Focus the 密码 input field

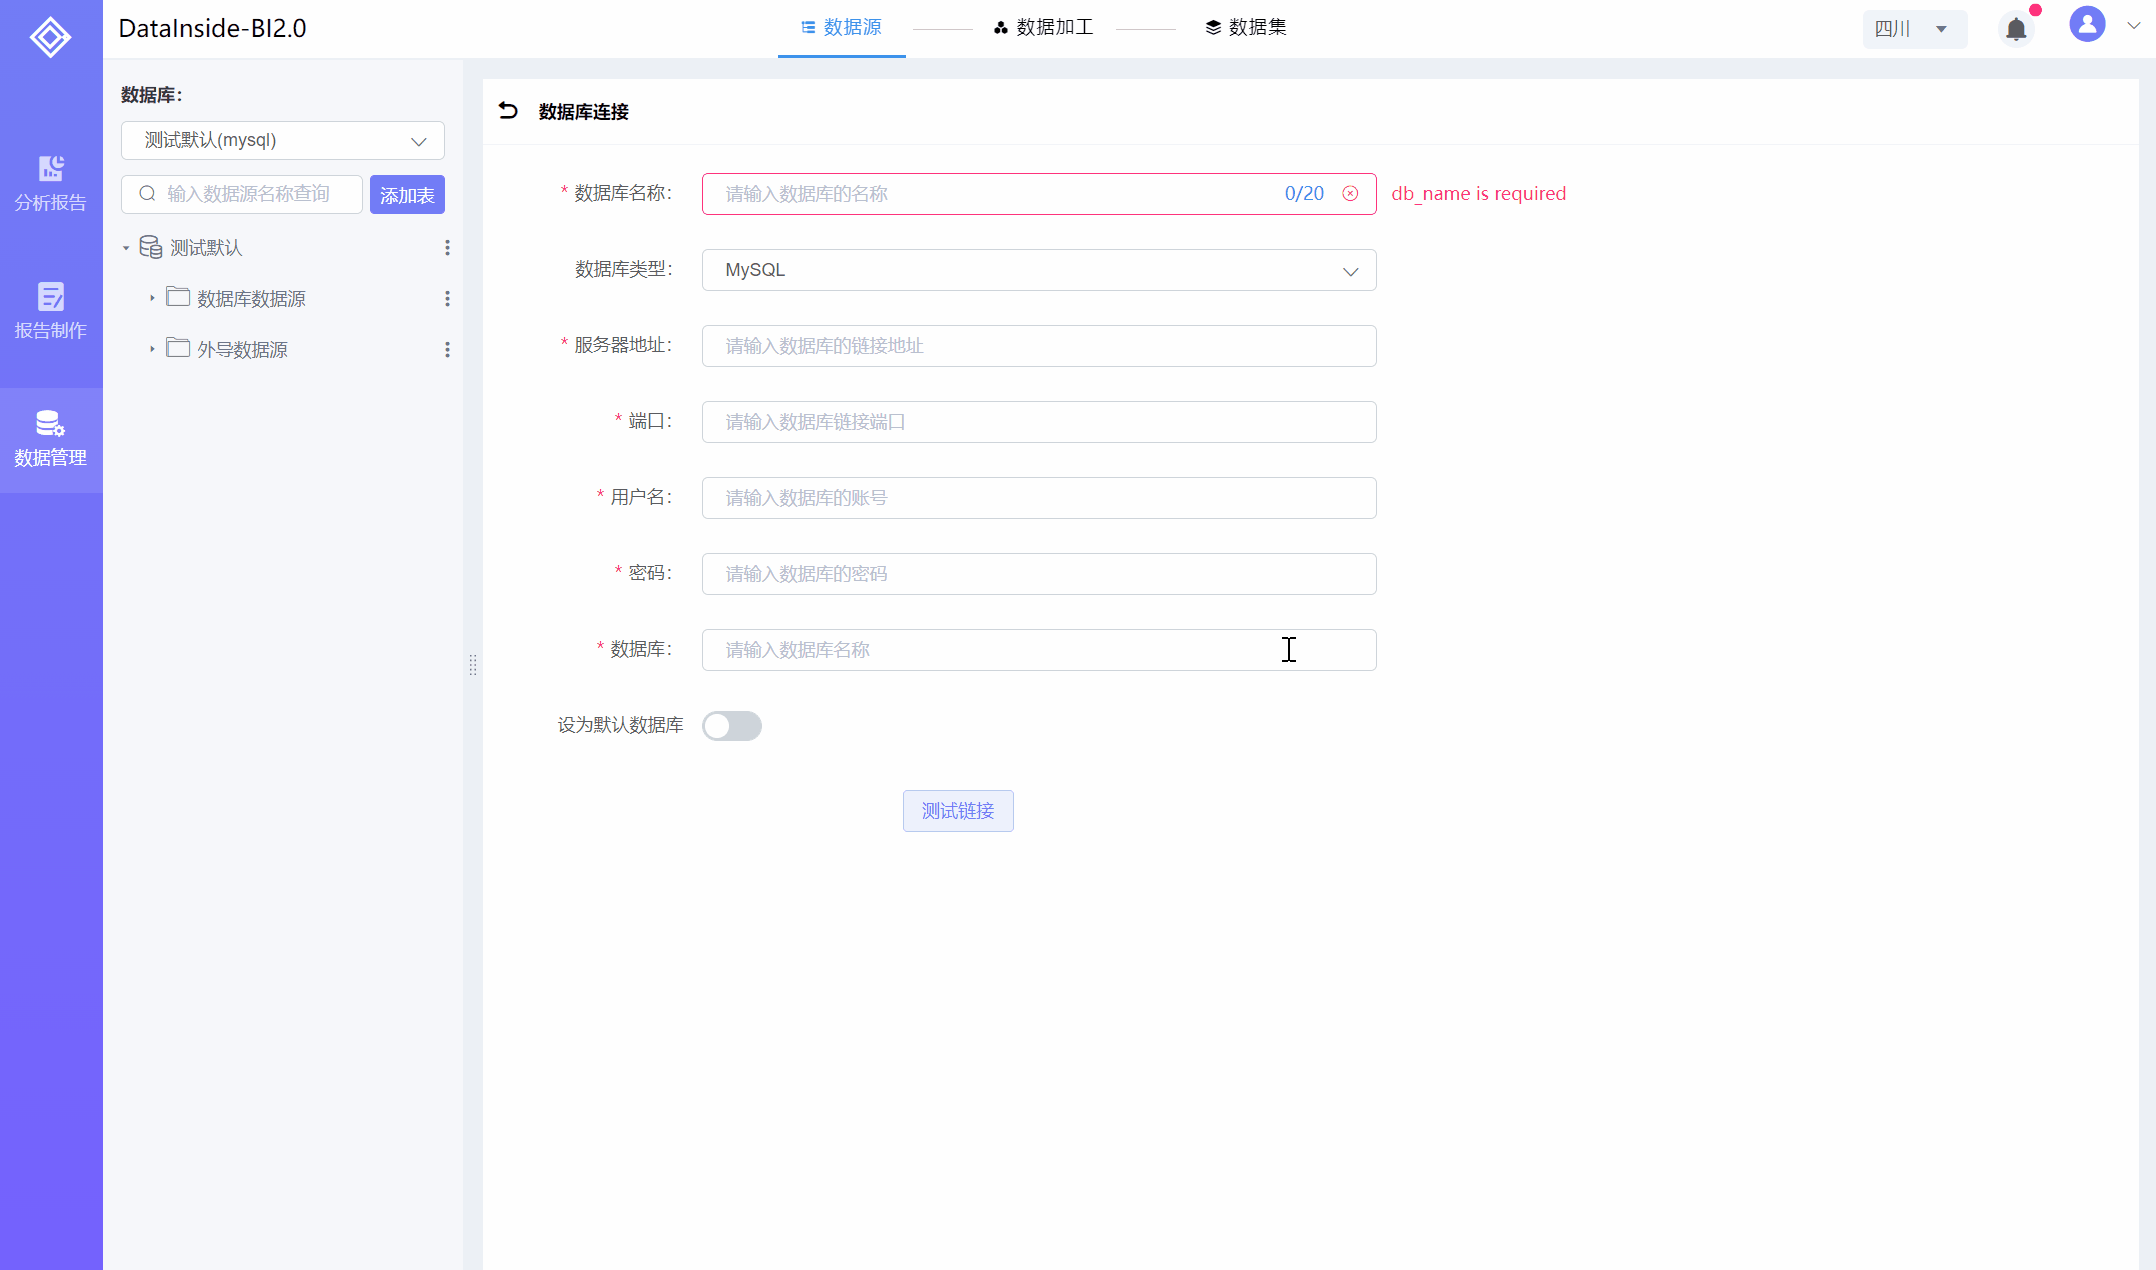(1039, 574)
